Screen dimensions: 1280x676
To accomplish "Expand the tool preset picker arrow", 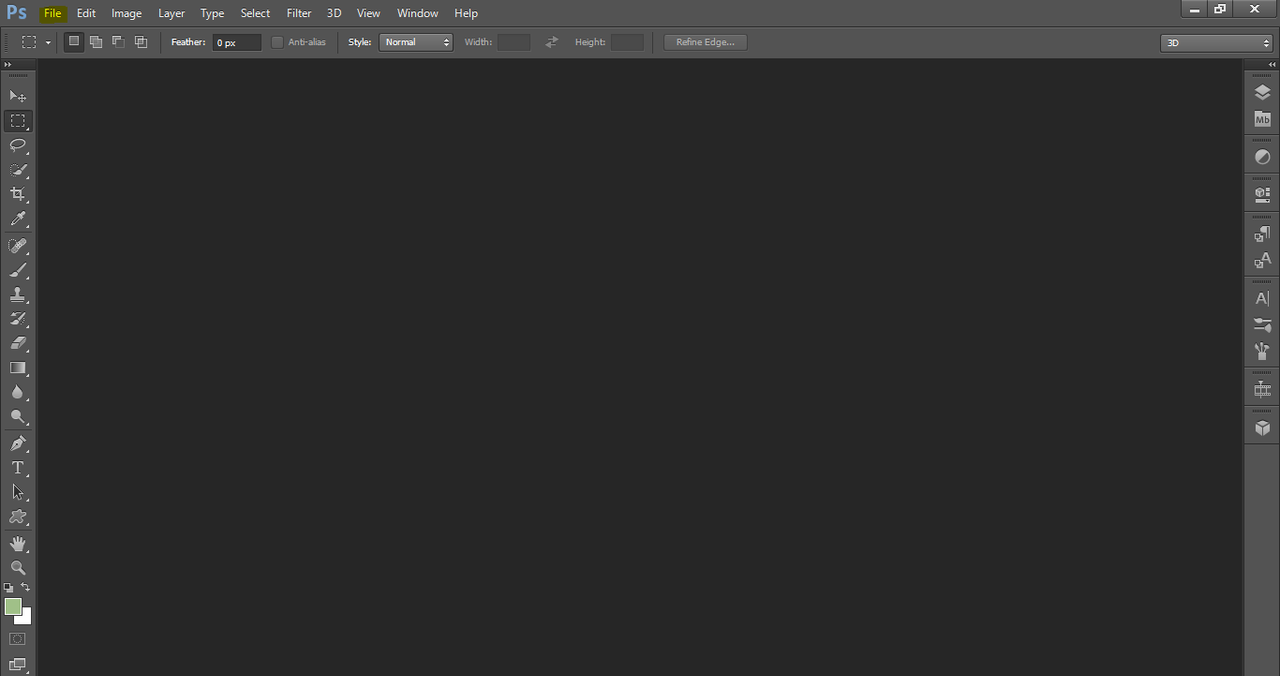I will (x=48, y=42).
